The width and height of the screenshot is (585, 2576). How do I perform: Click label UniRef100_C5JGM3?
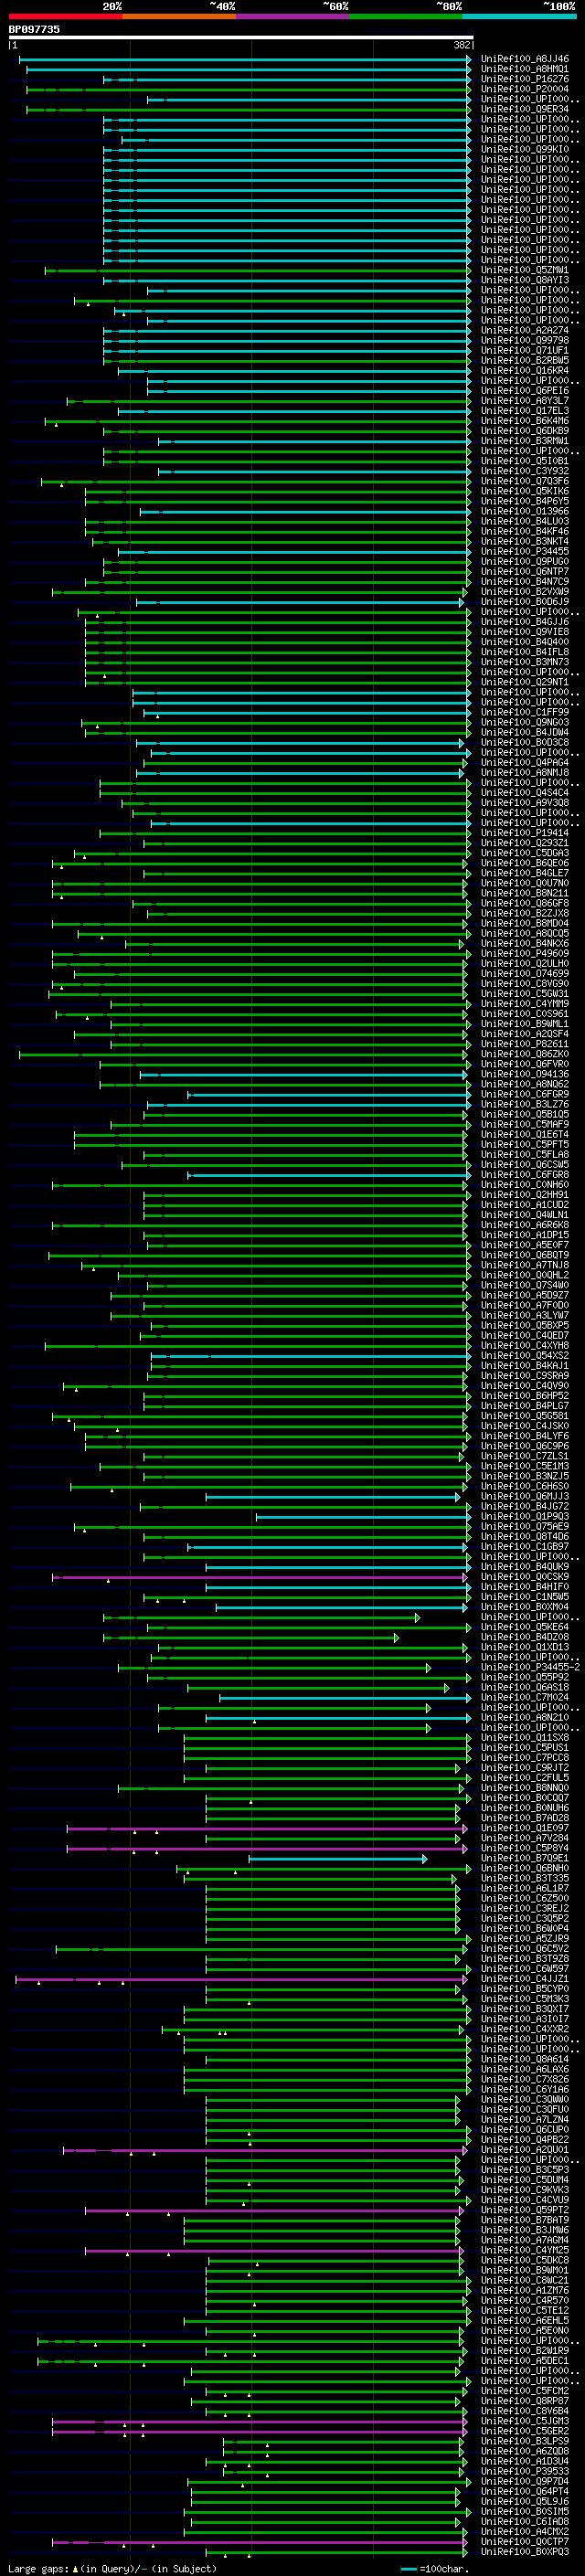(525, 2421)
